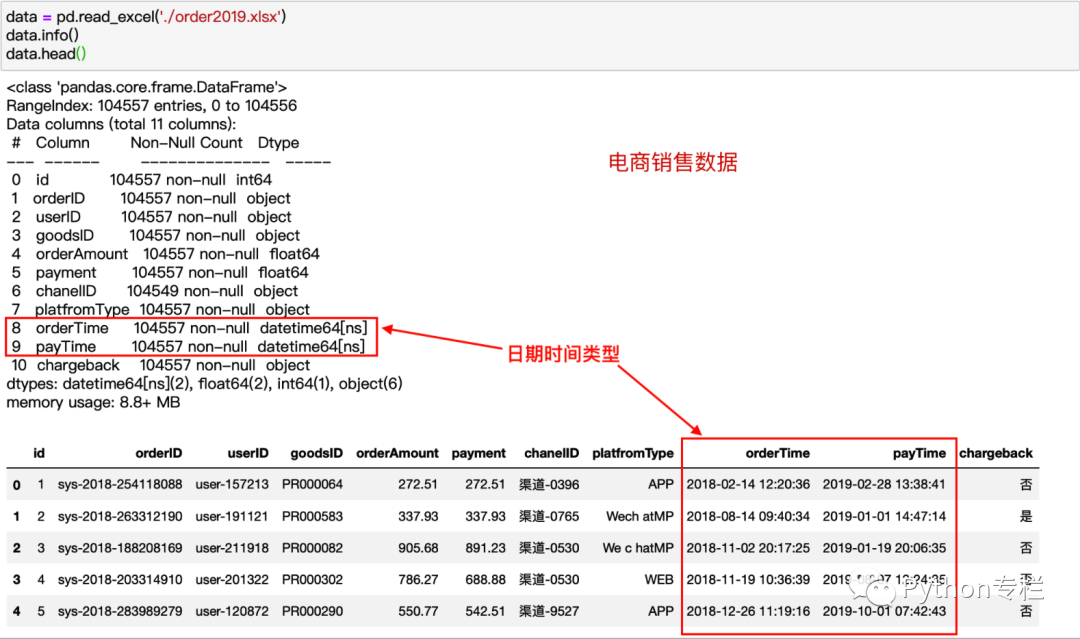Click cell sys-2018-283989279
Image resolution: width=1080 pixels, height=639 pixels.
[x=120, y=611]
